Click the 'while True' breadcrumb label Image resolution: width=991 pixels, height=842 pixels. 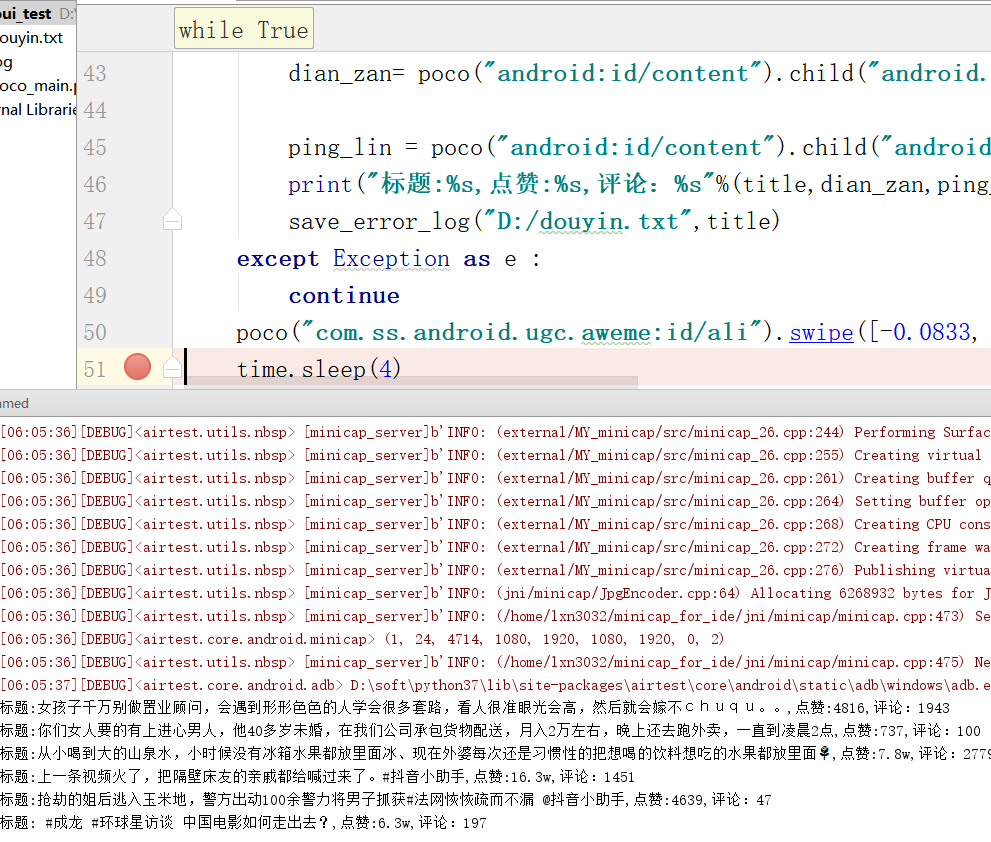pos(243,30)
